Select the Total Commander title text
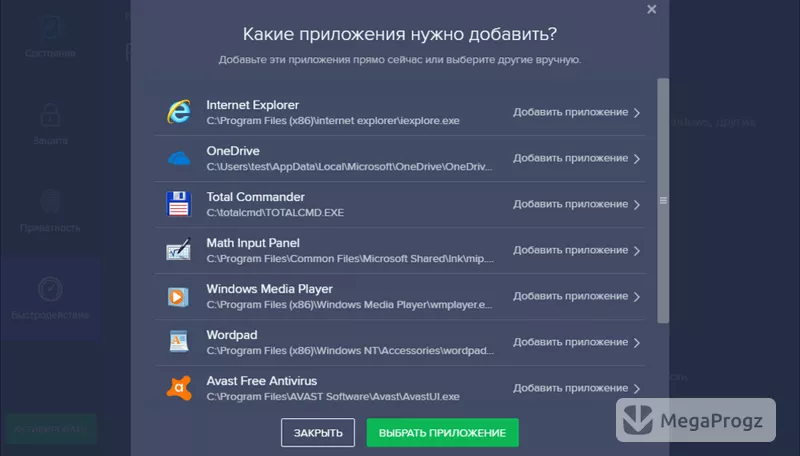800x456 pixels. pyautogui.click(x=256, y=197)
